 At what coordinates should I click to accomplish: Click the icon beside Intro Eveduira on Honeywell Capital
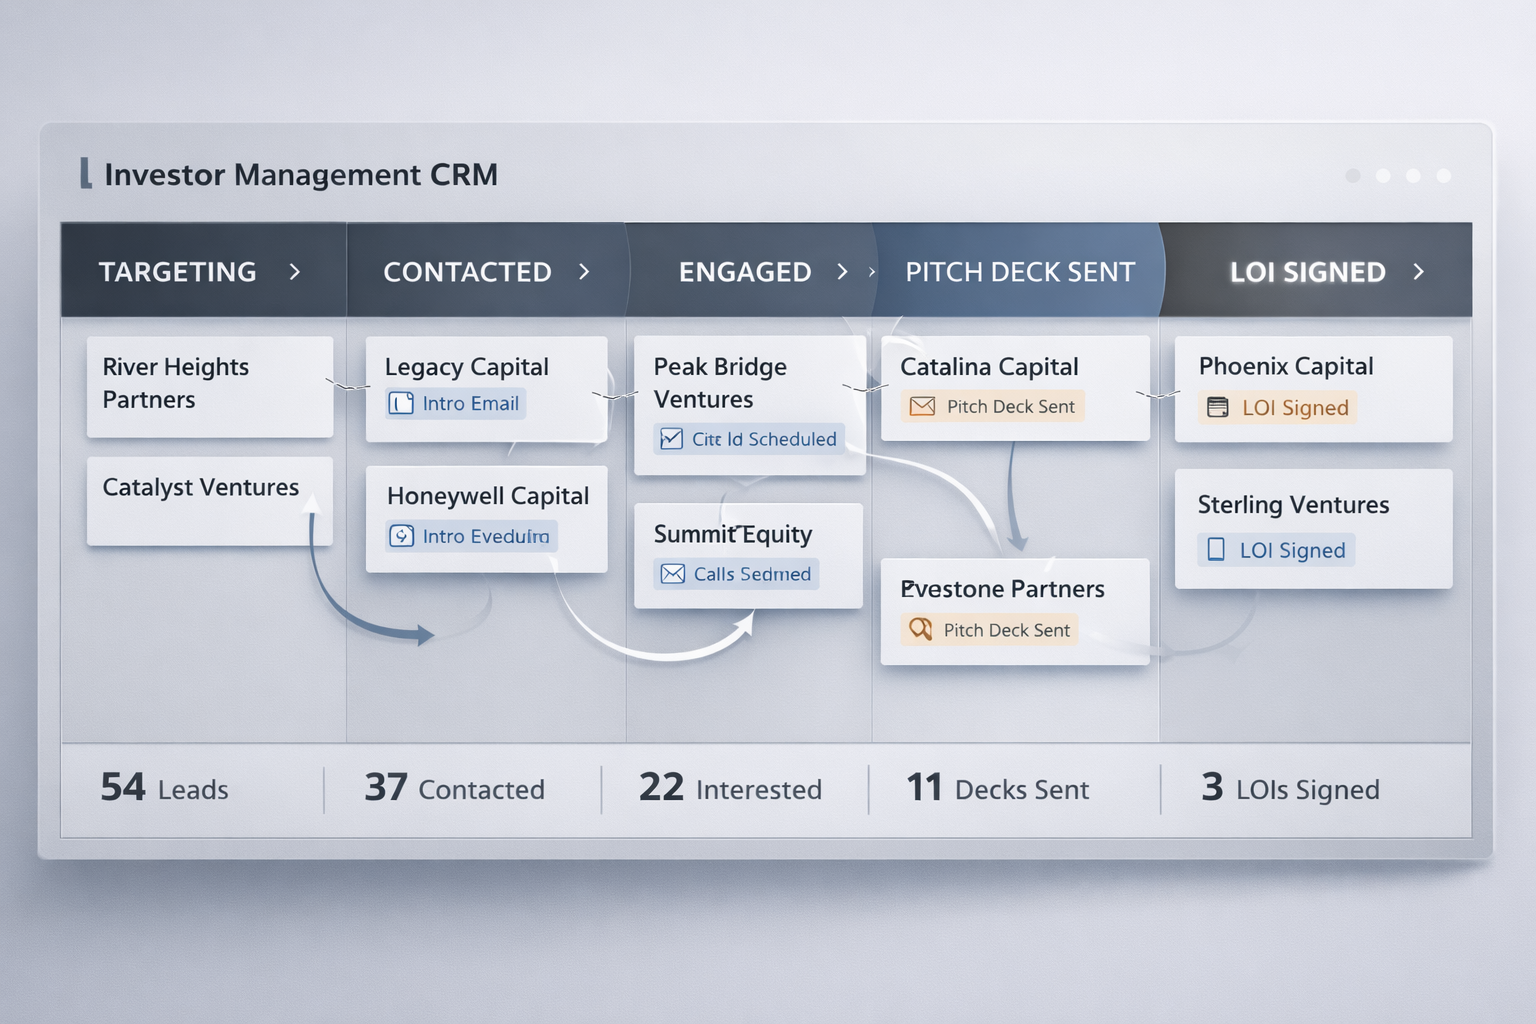401,536
